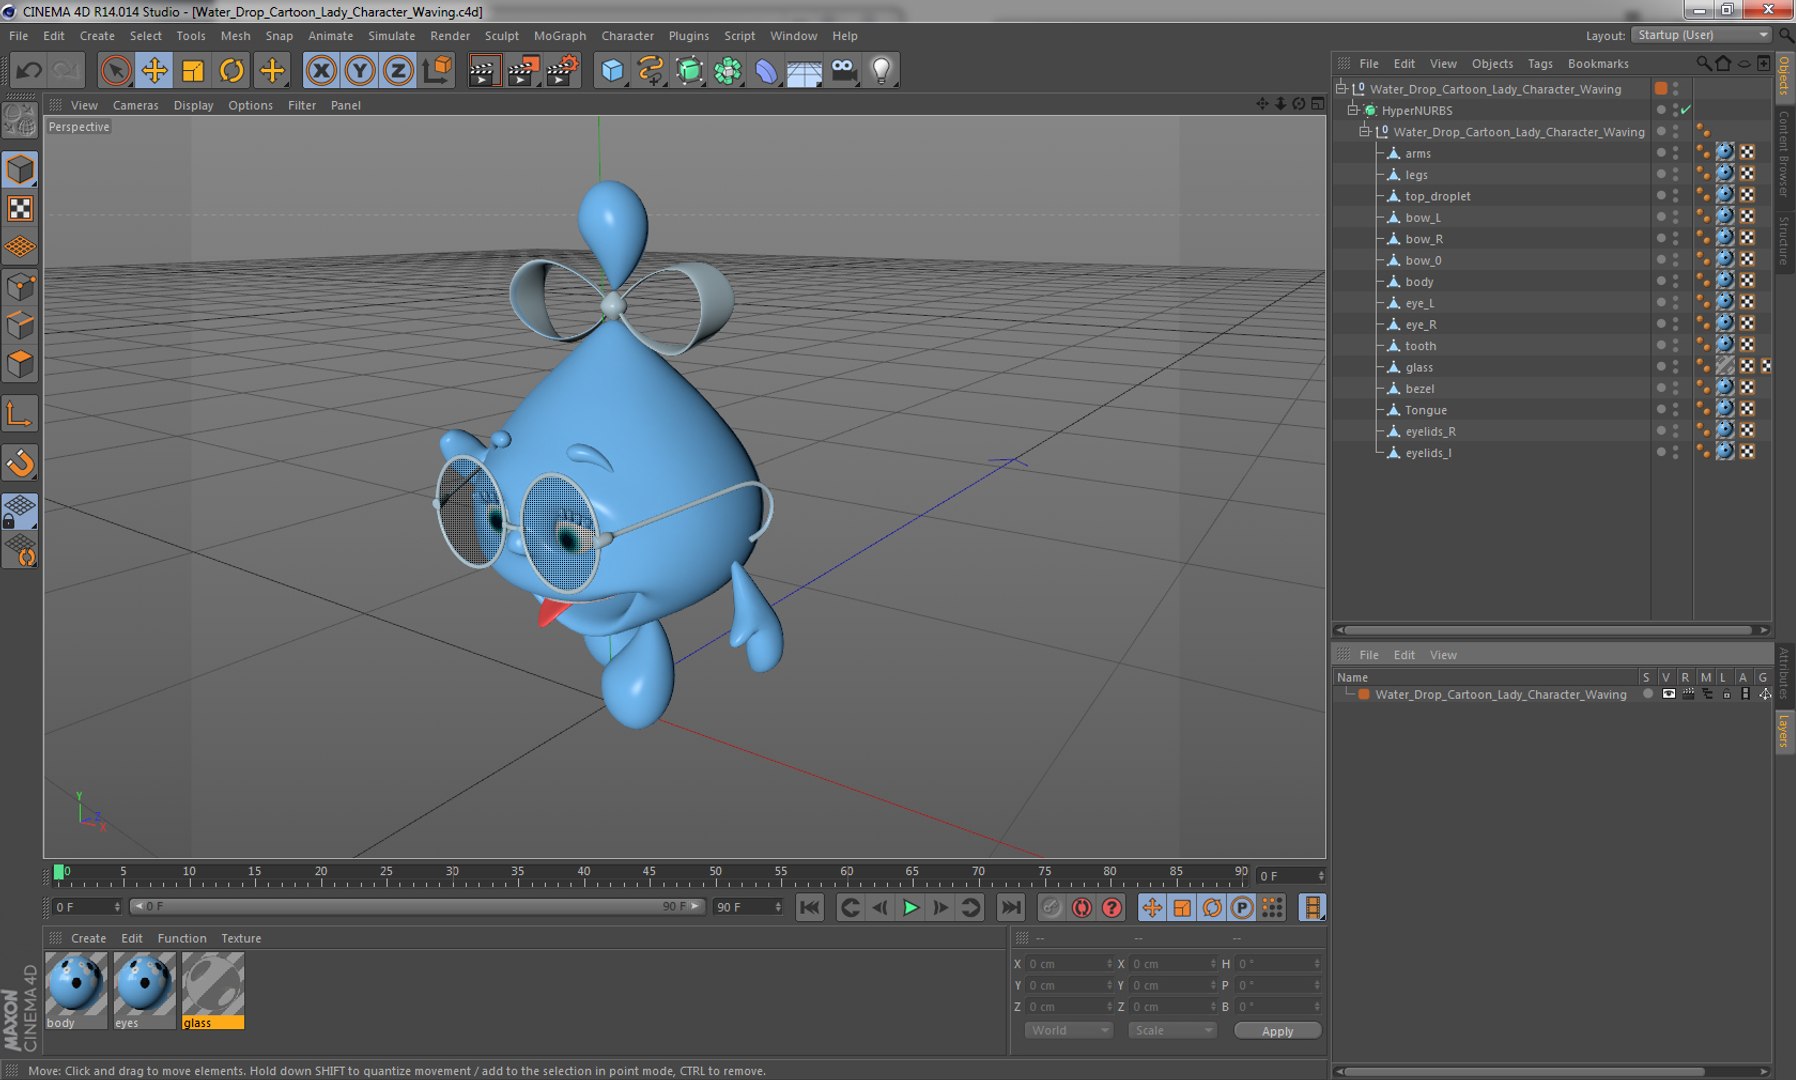Enable the snap magnet icon
1796x1080 pixels.
pos(20,463)
